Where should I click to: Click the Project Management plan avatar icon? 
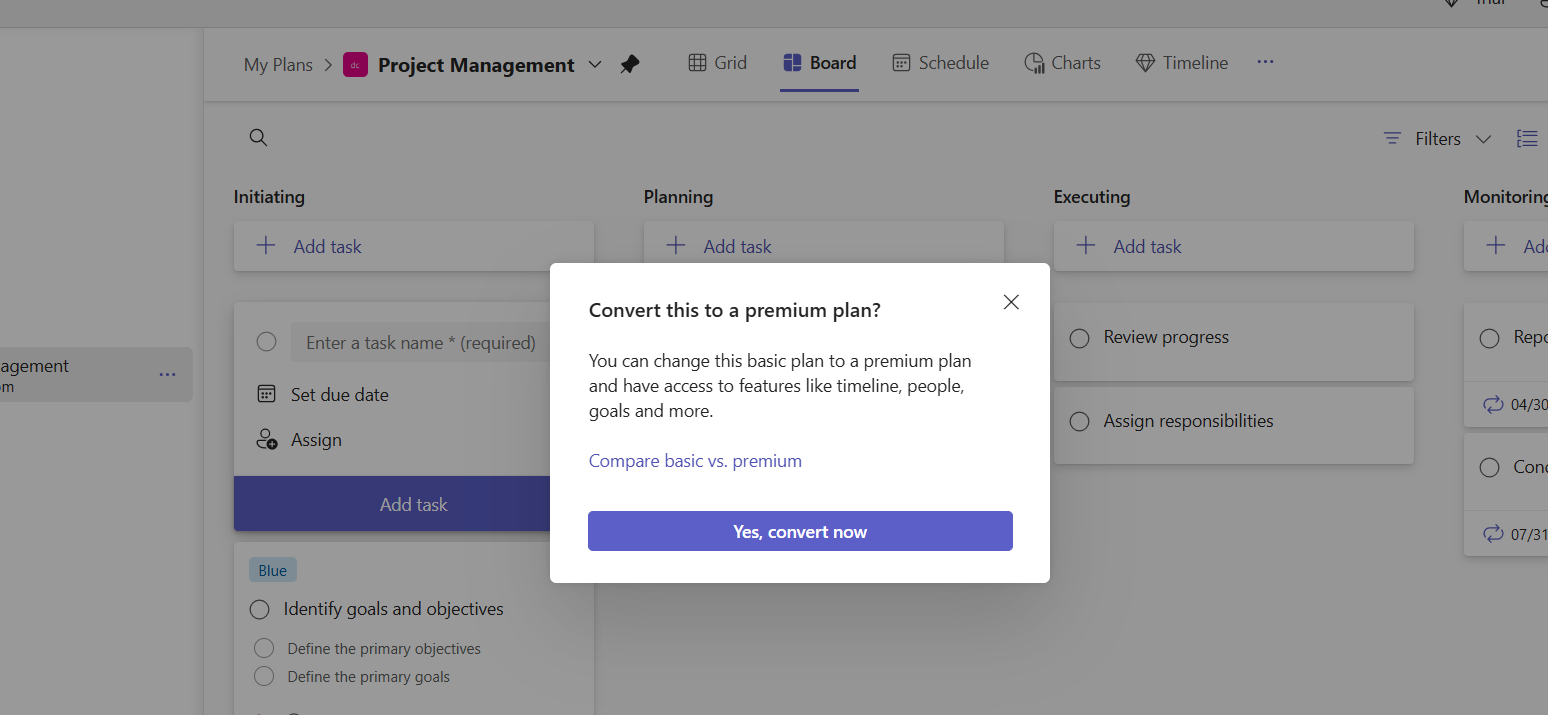355,65
